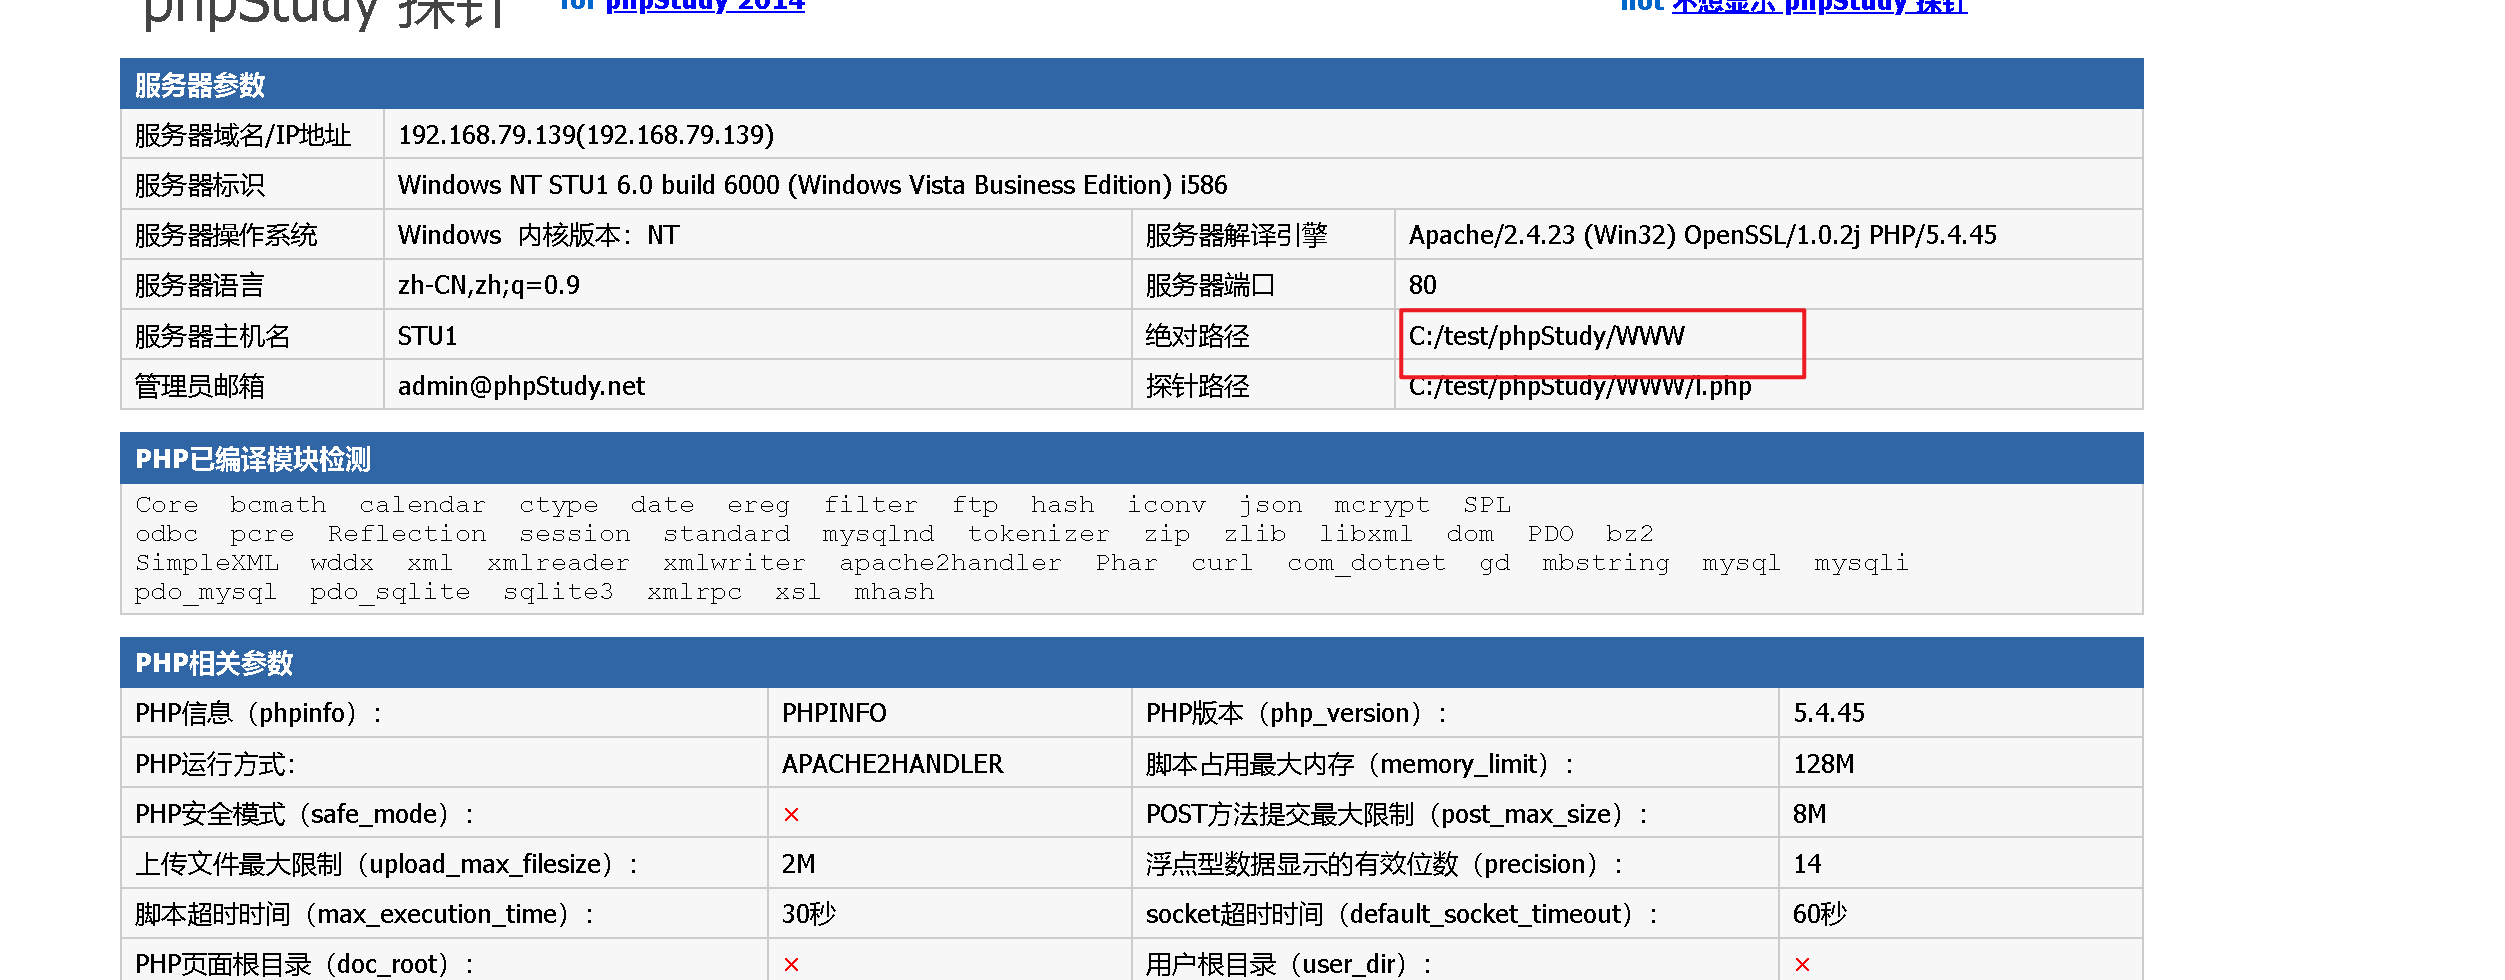Click the session module name
Screen dimensions: 2505x980
point(575,534)
